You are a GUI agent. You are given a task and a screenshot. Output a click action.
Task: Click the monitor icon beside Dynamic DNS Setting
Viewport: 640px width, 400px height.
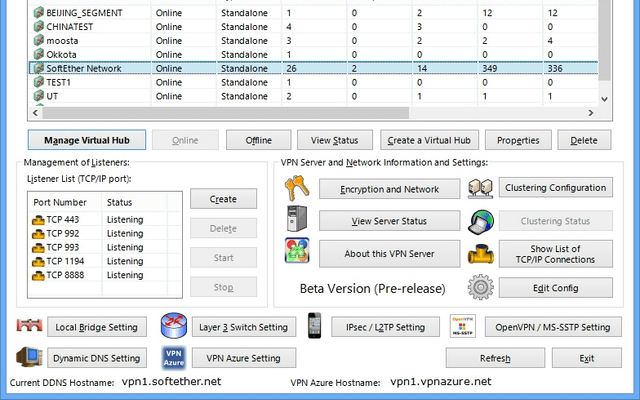tap(29, 357)
